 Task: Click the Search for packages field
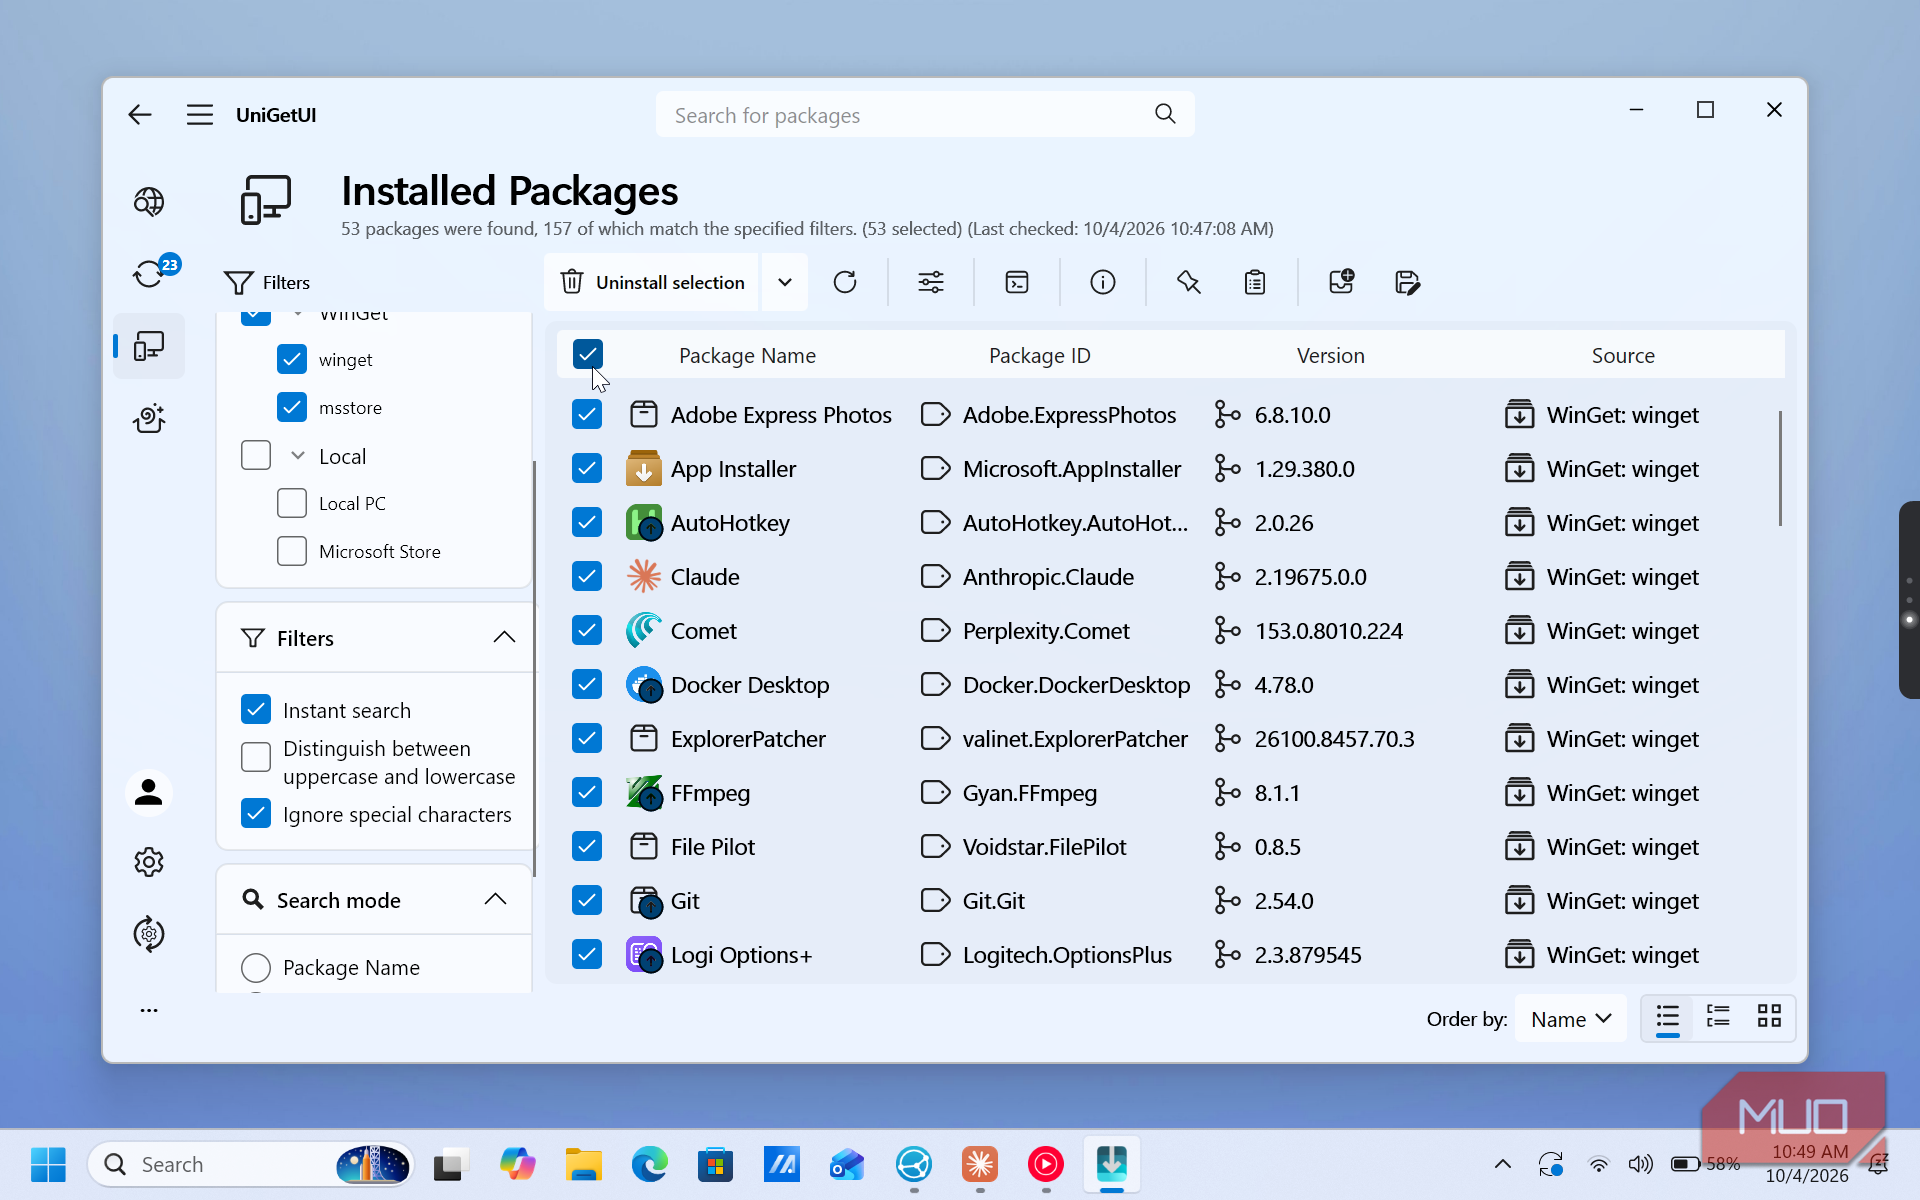click(x=924, y=115)
